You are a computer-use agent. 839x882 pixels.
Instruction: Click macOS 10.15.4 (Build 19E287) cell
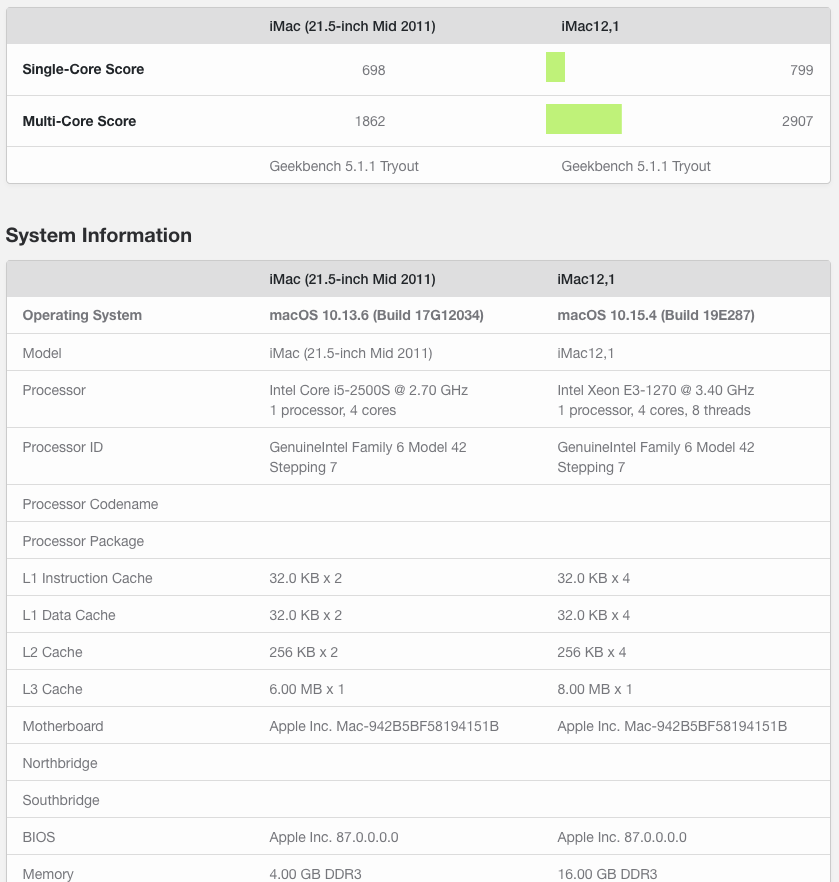pos(656,315)
